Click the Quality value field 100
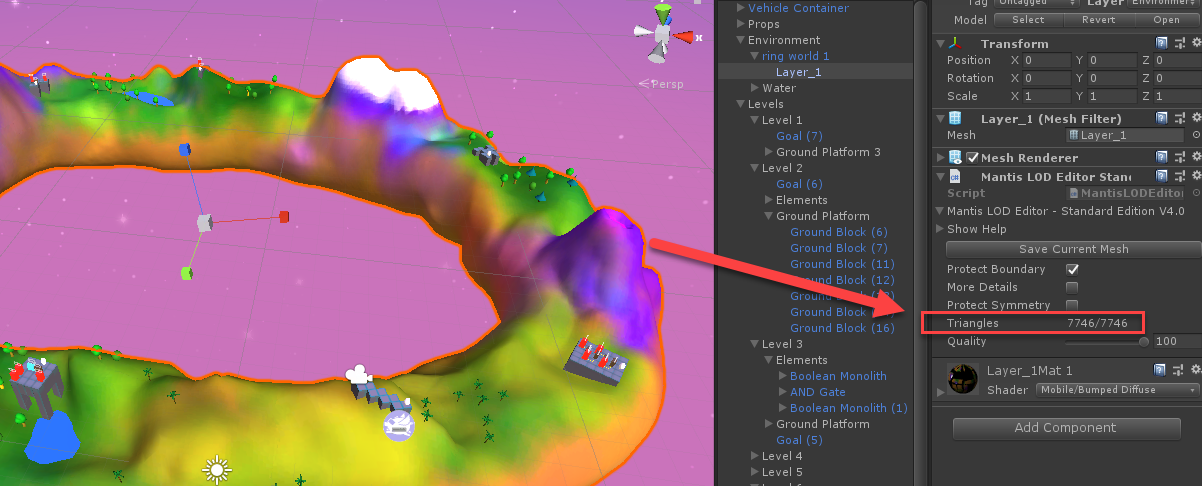This screenshot has height=486, width=1202. pos(1176,342)
